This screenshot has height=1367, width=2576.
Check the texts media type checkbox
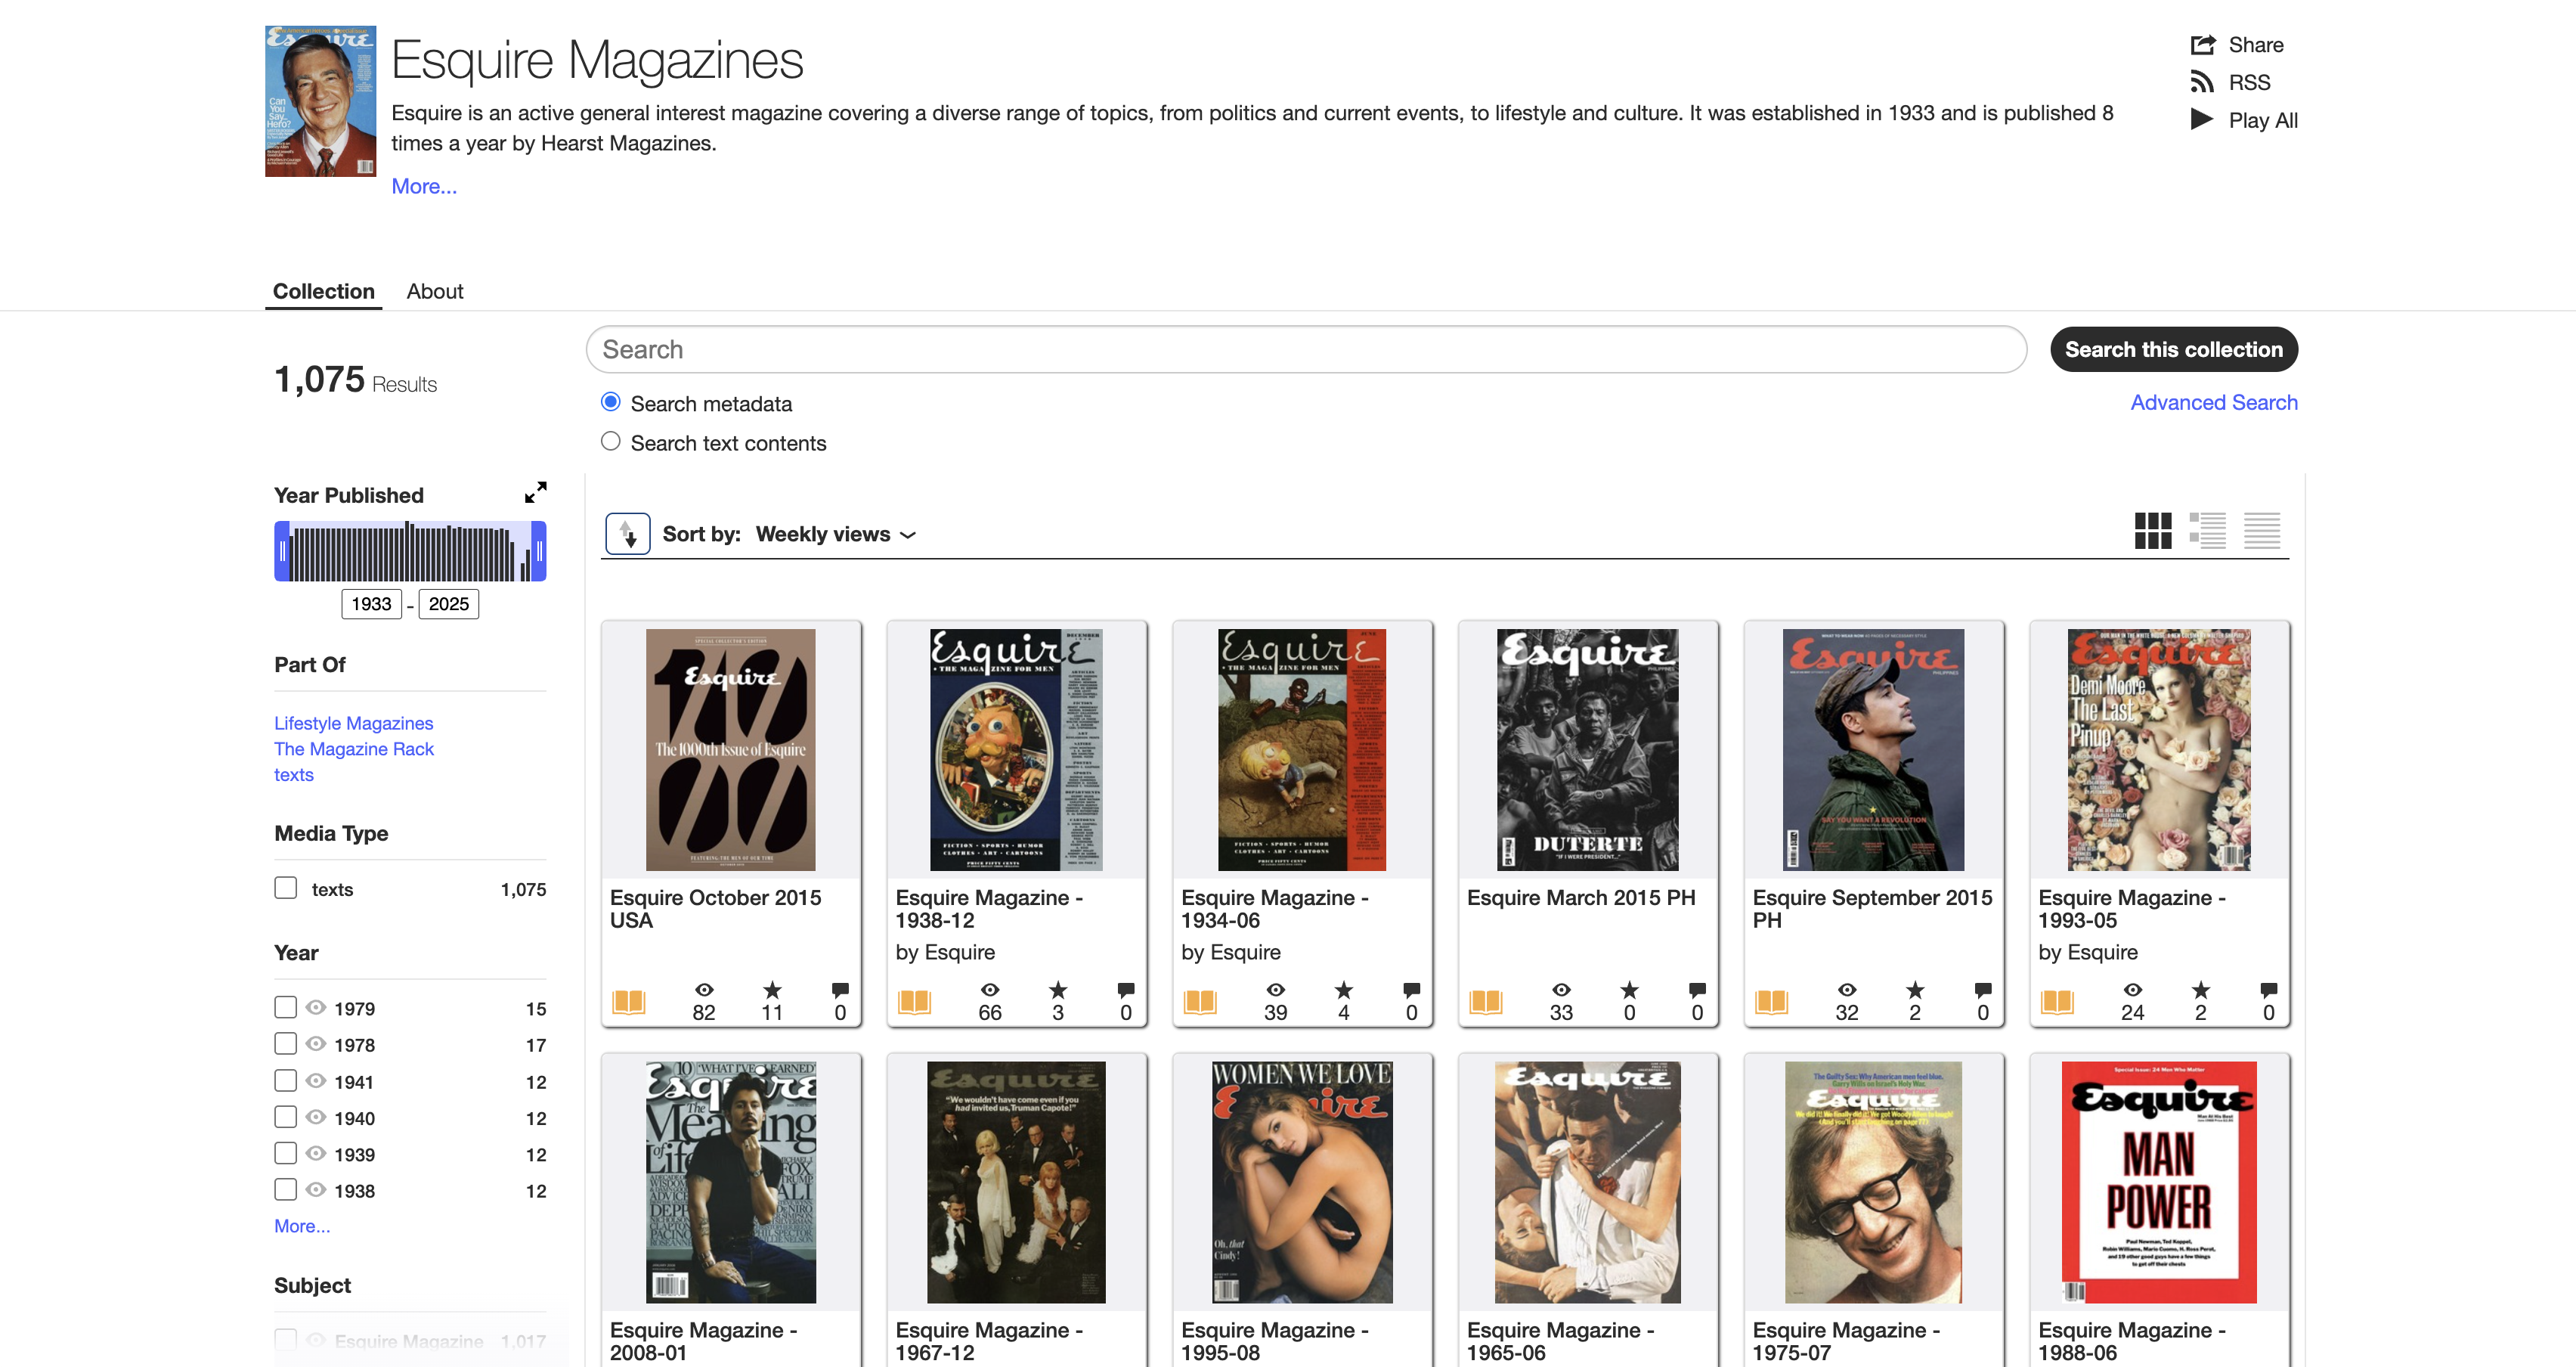click(x=286, y=888)
